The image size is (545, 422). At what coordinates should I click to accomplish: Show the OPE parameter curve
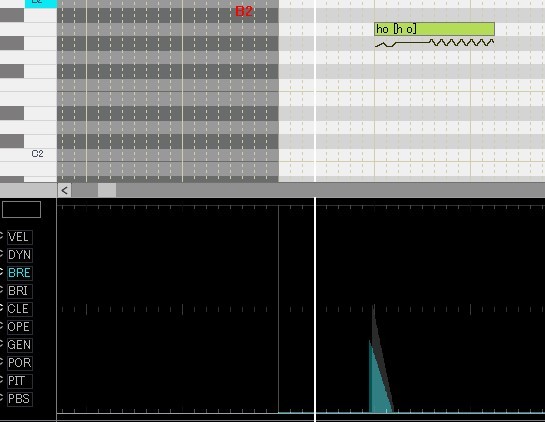[20, 327]
